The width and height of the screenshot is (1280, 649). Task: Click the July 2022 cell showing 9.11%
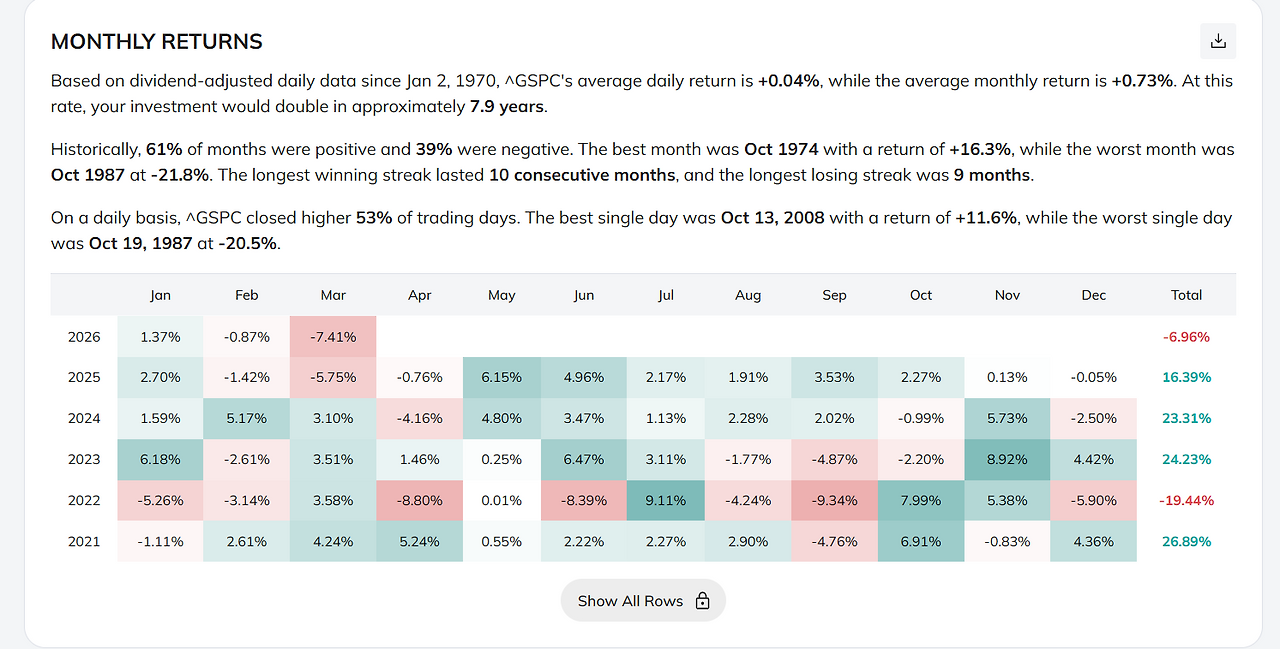pyautogui.click(x=666, y=500)
